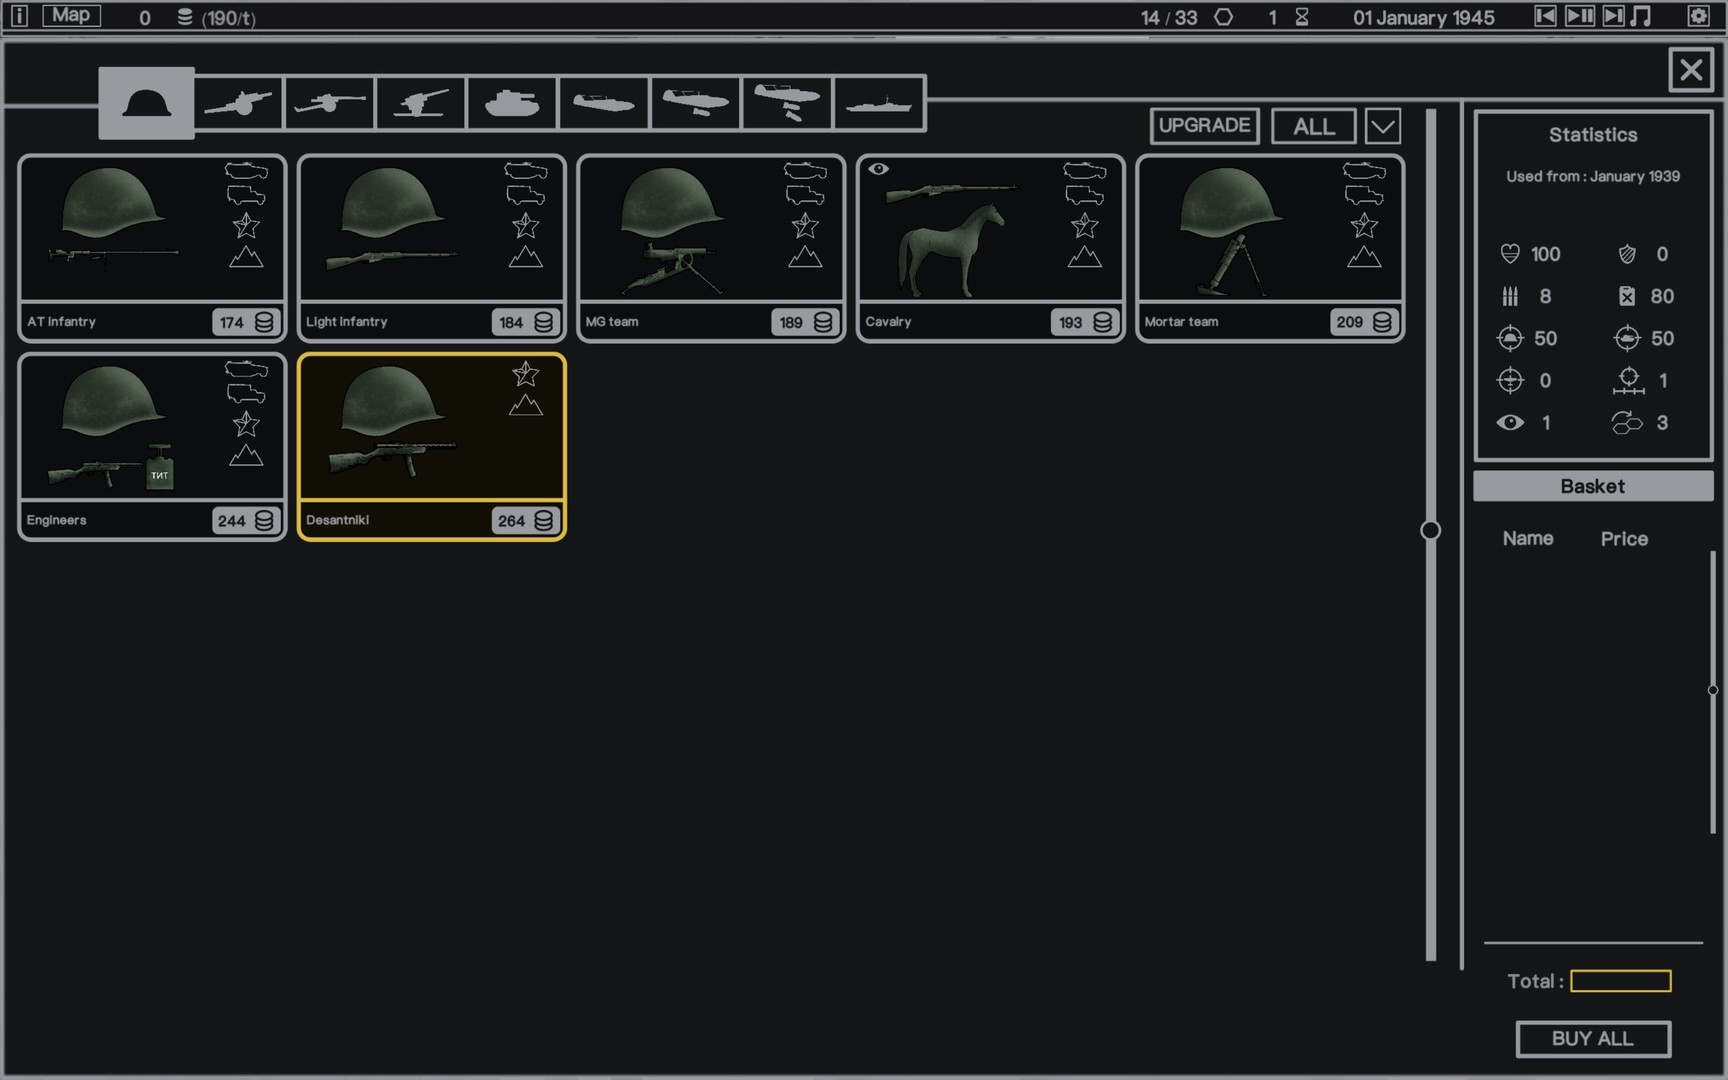Click the info icon in top-left corner
Image resolution: width=1728 pixels, height=1080 pixels.
(x=19, y=16)
